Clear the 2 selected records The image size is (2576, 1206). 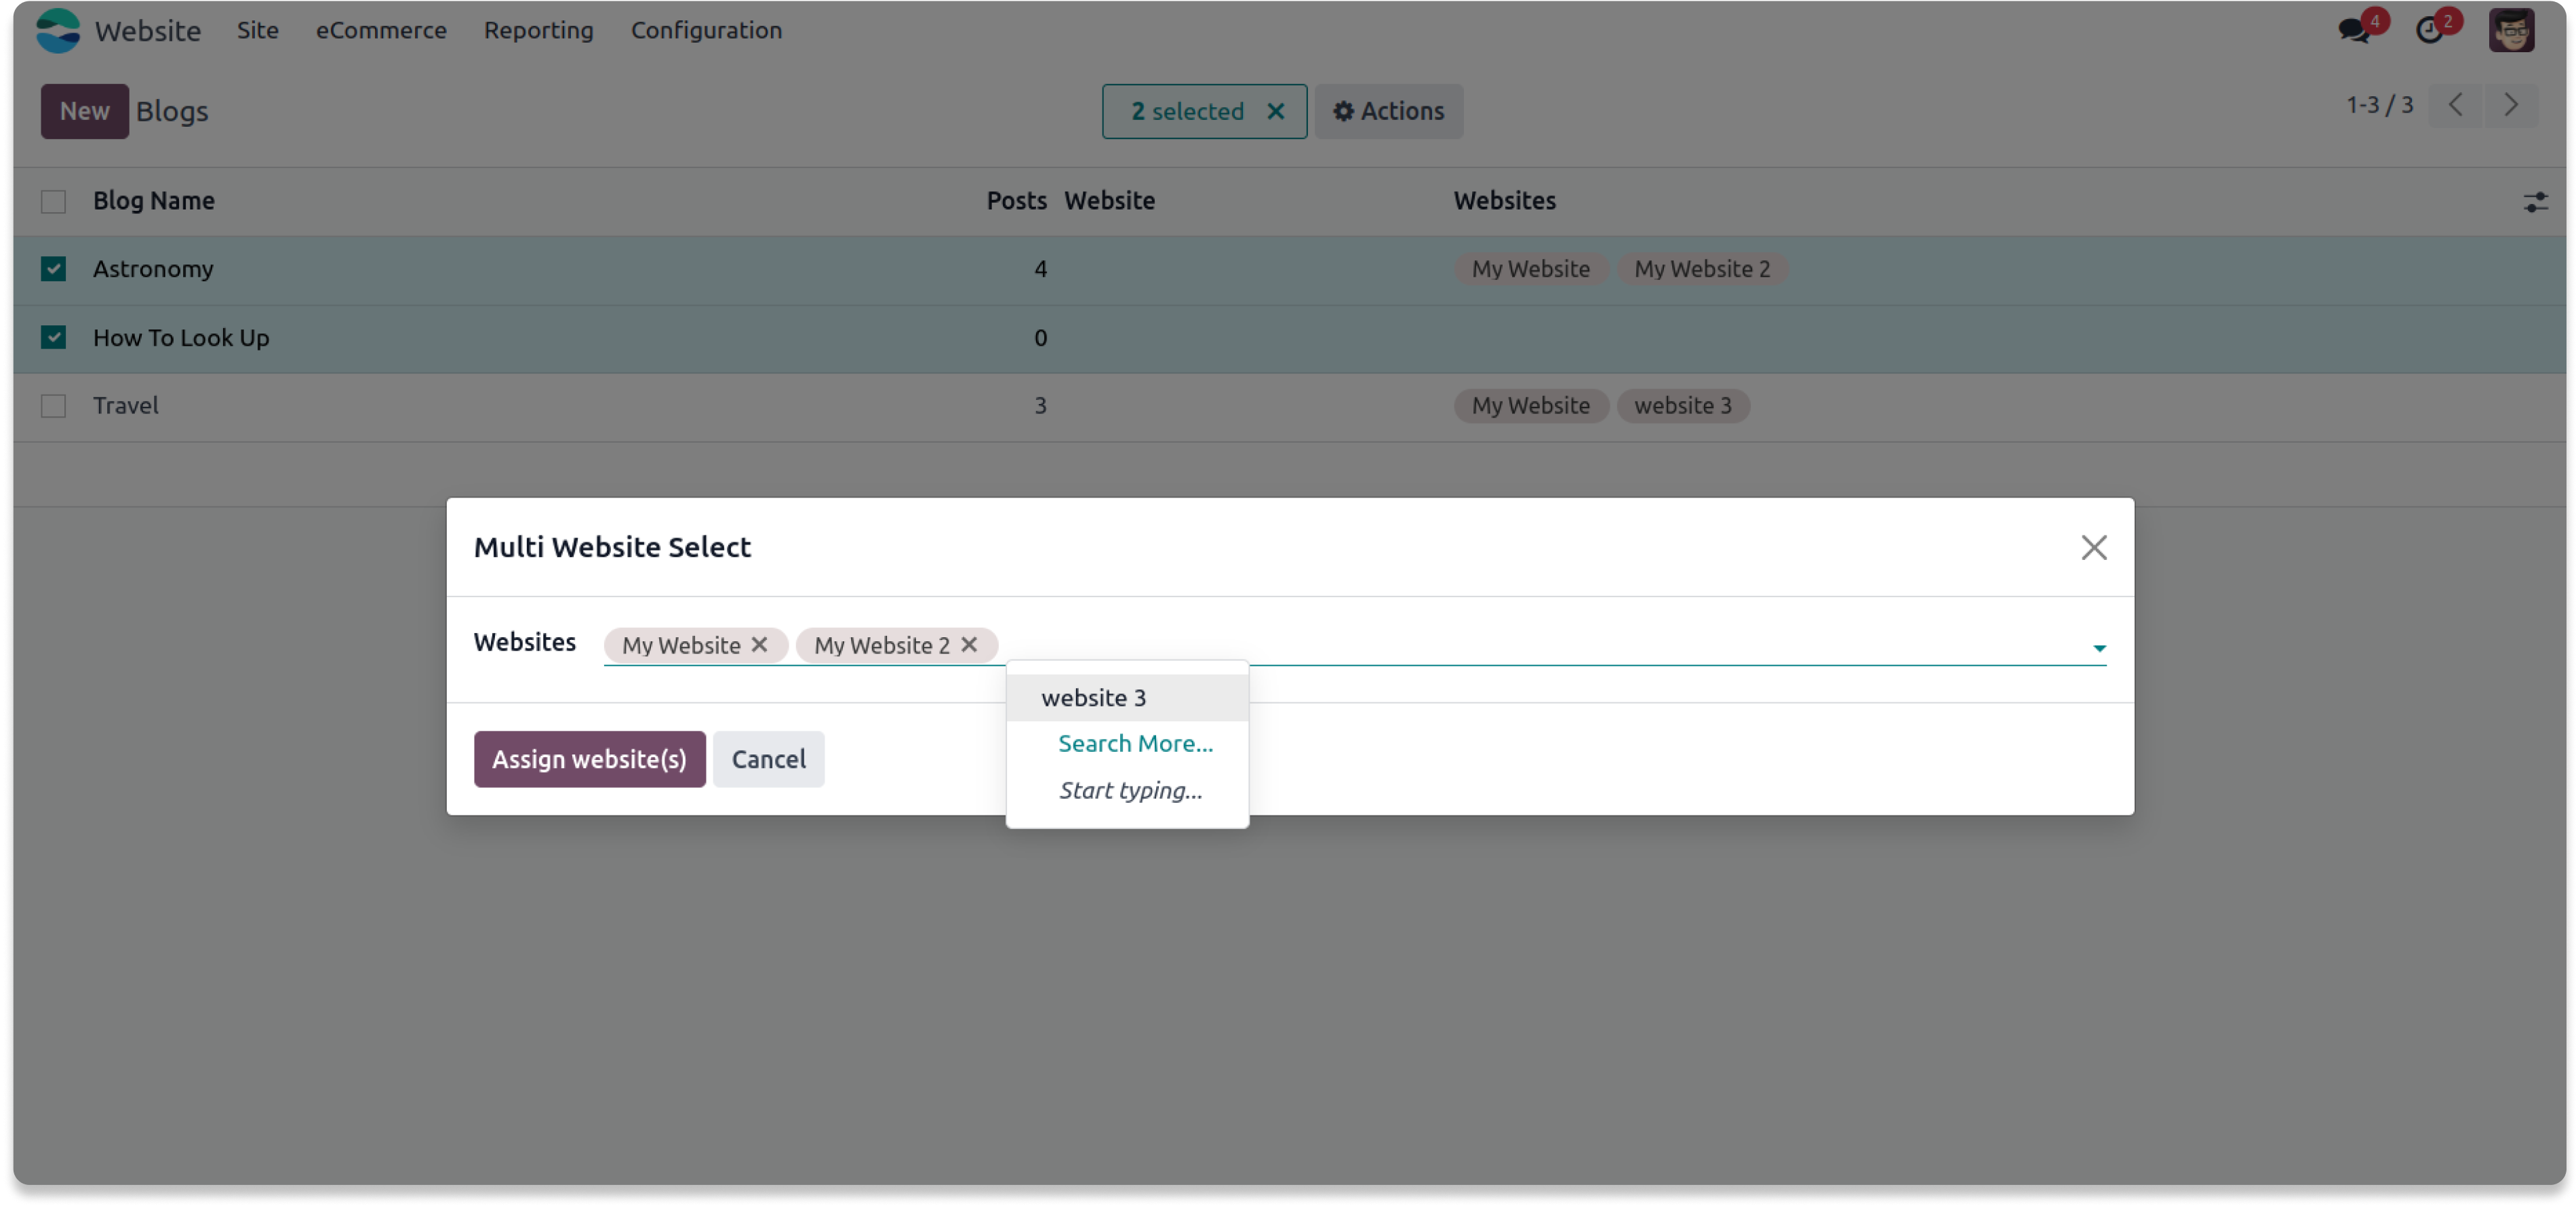click(x=1275, y=111)
